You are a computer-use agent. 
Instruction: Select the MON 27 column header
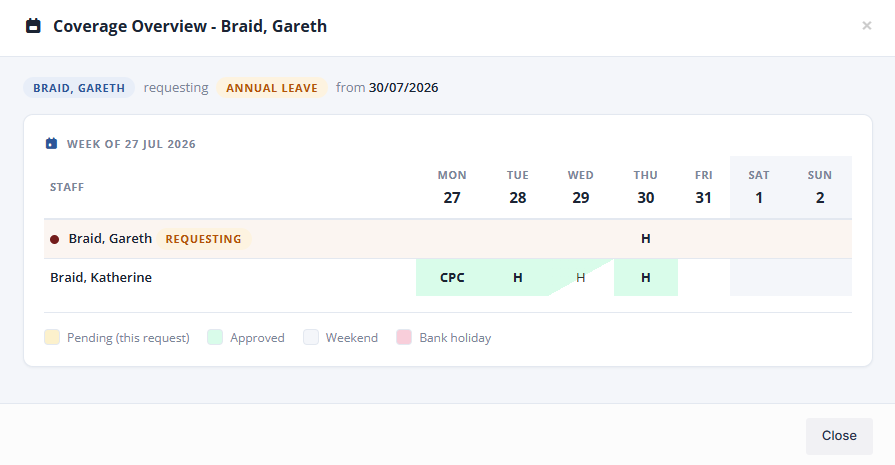pyautogui.click(x=452, y=187)
